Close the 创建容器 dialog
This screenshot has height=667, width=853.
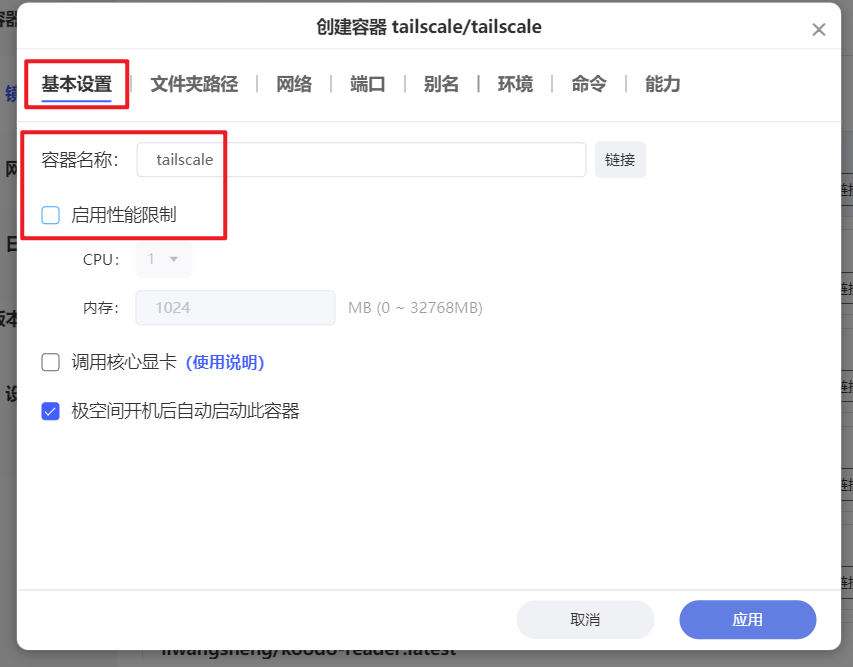pyautogui.click(x=819, y=29)
